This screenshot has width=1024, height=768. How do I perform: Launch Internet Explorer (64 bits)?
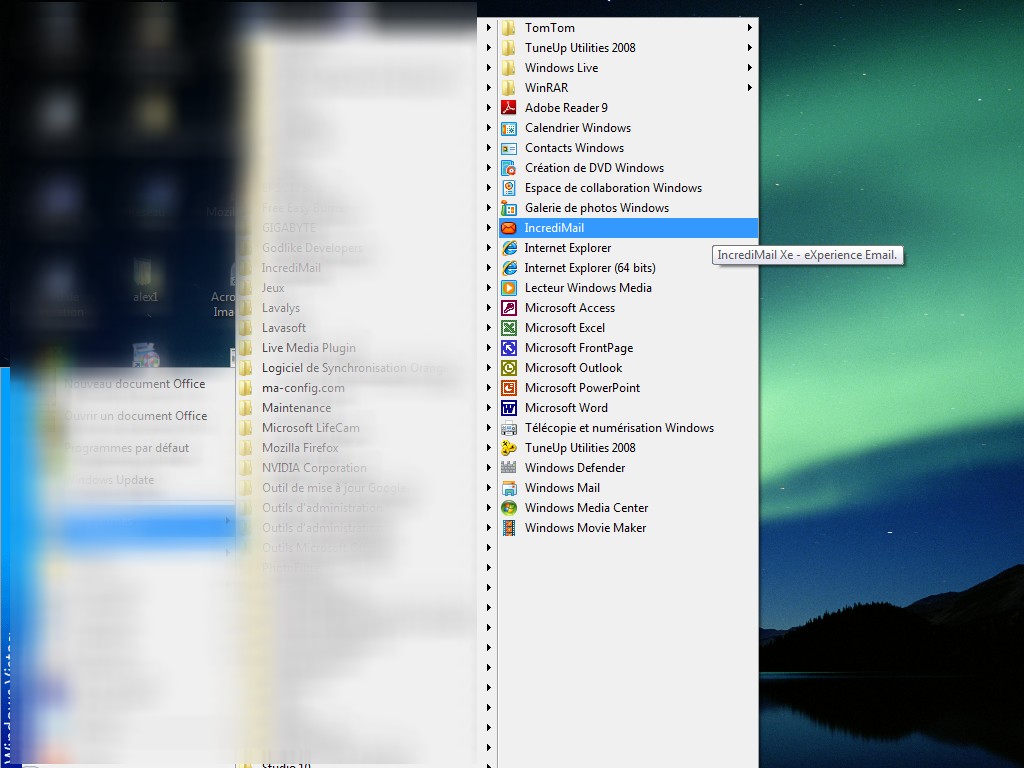tap(589, 268)
